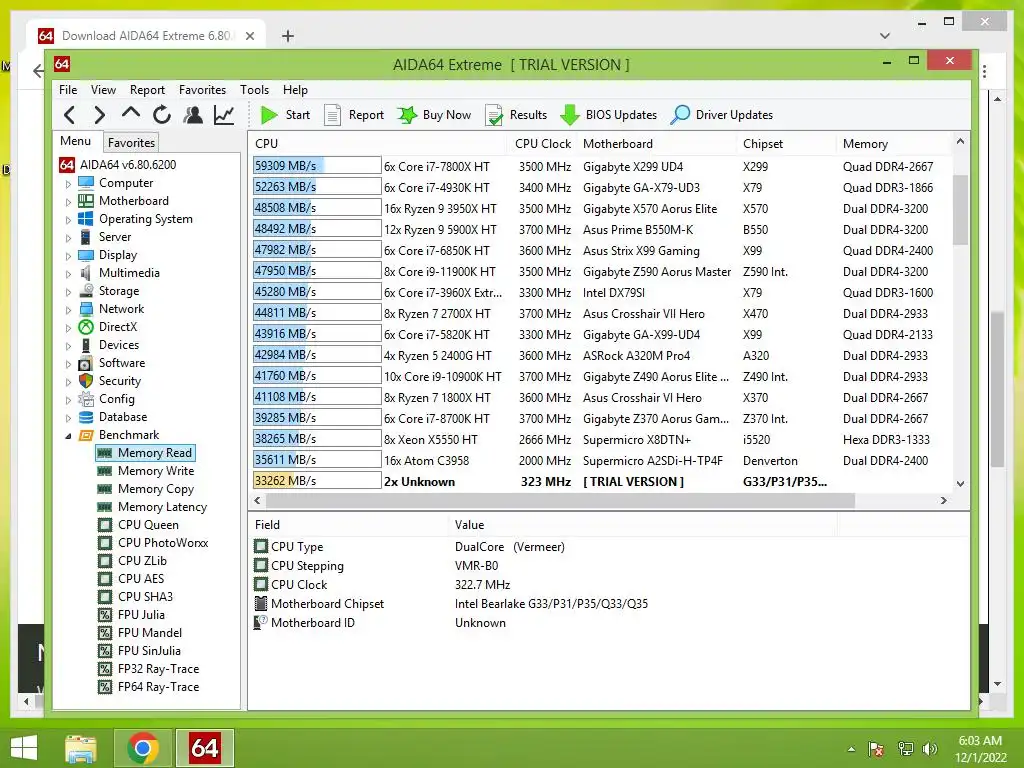Select the Memory Copy benchmark

[146, 488]
